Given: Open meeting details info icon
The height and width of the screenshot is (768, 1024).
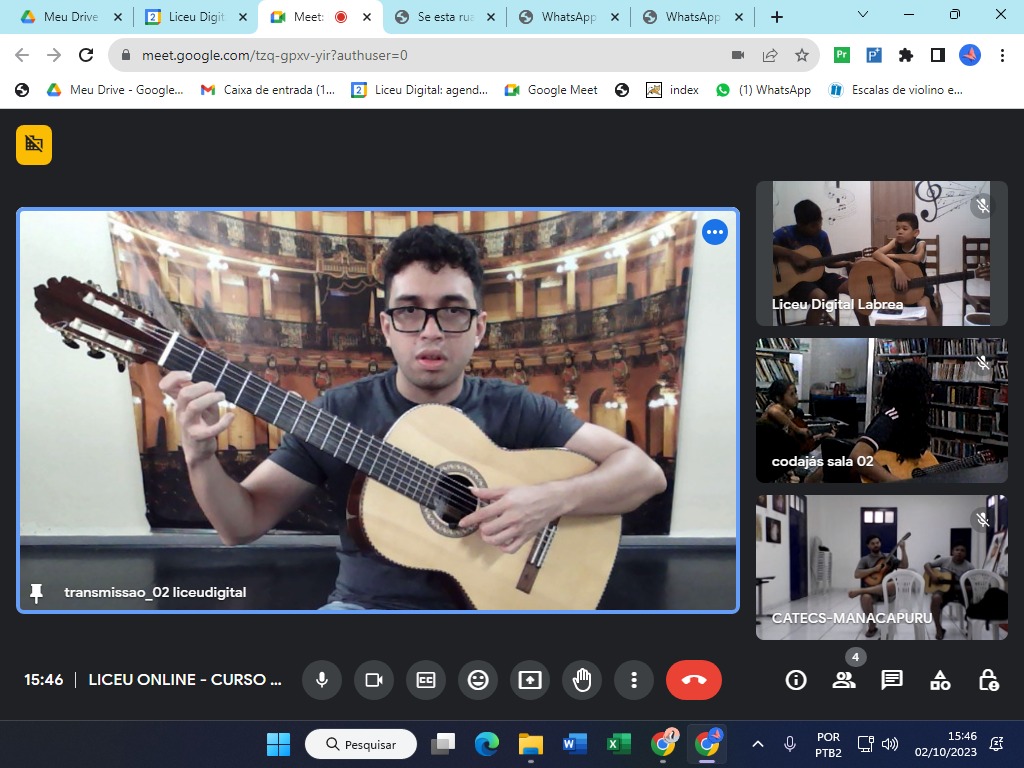Looking at the screenshot, I should tap(796, 680).
